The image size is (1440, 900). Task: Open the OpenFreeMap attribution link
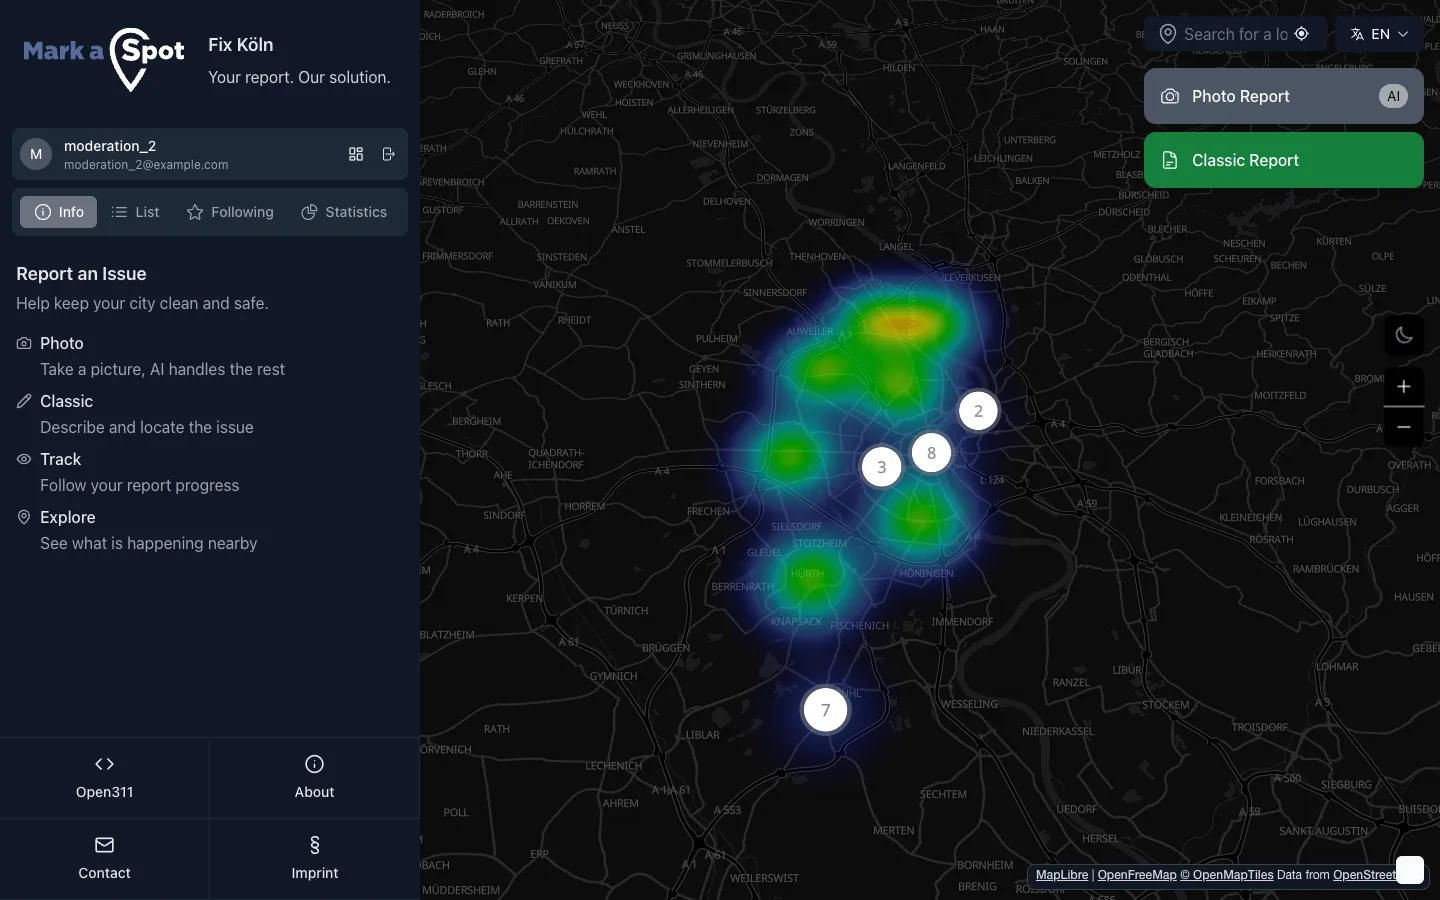pyautogui.click(x=1137, y=875)
